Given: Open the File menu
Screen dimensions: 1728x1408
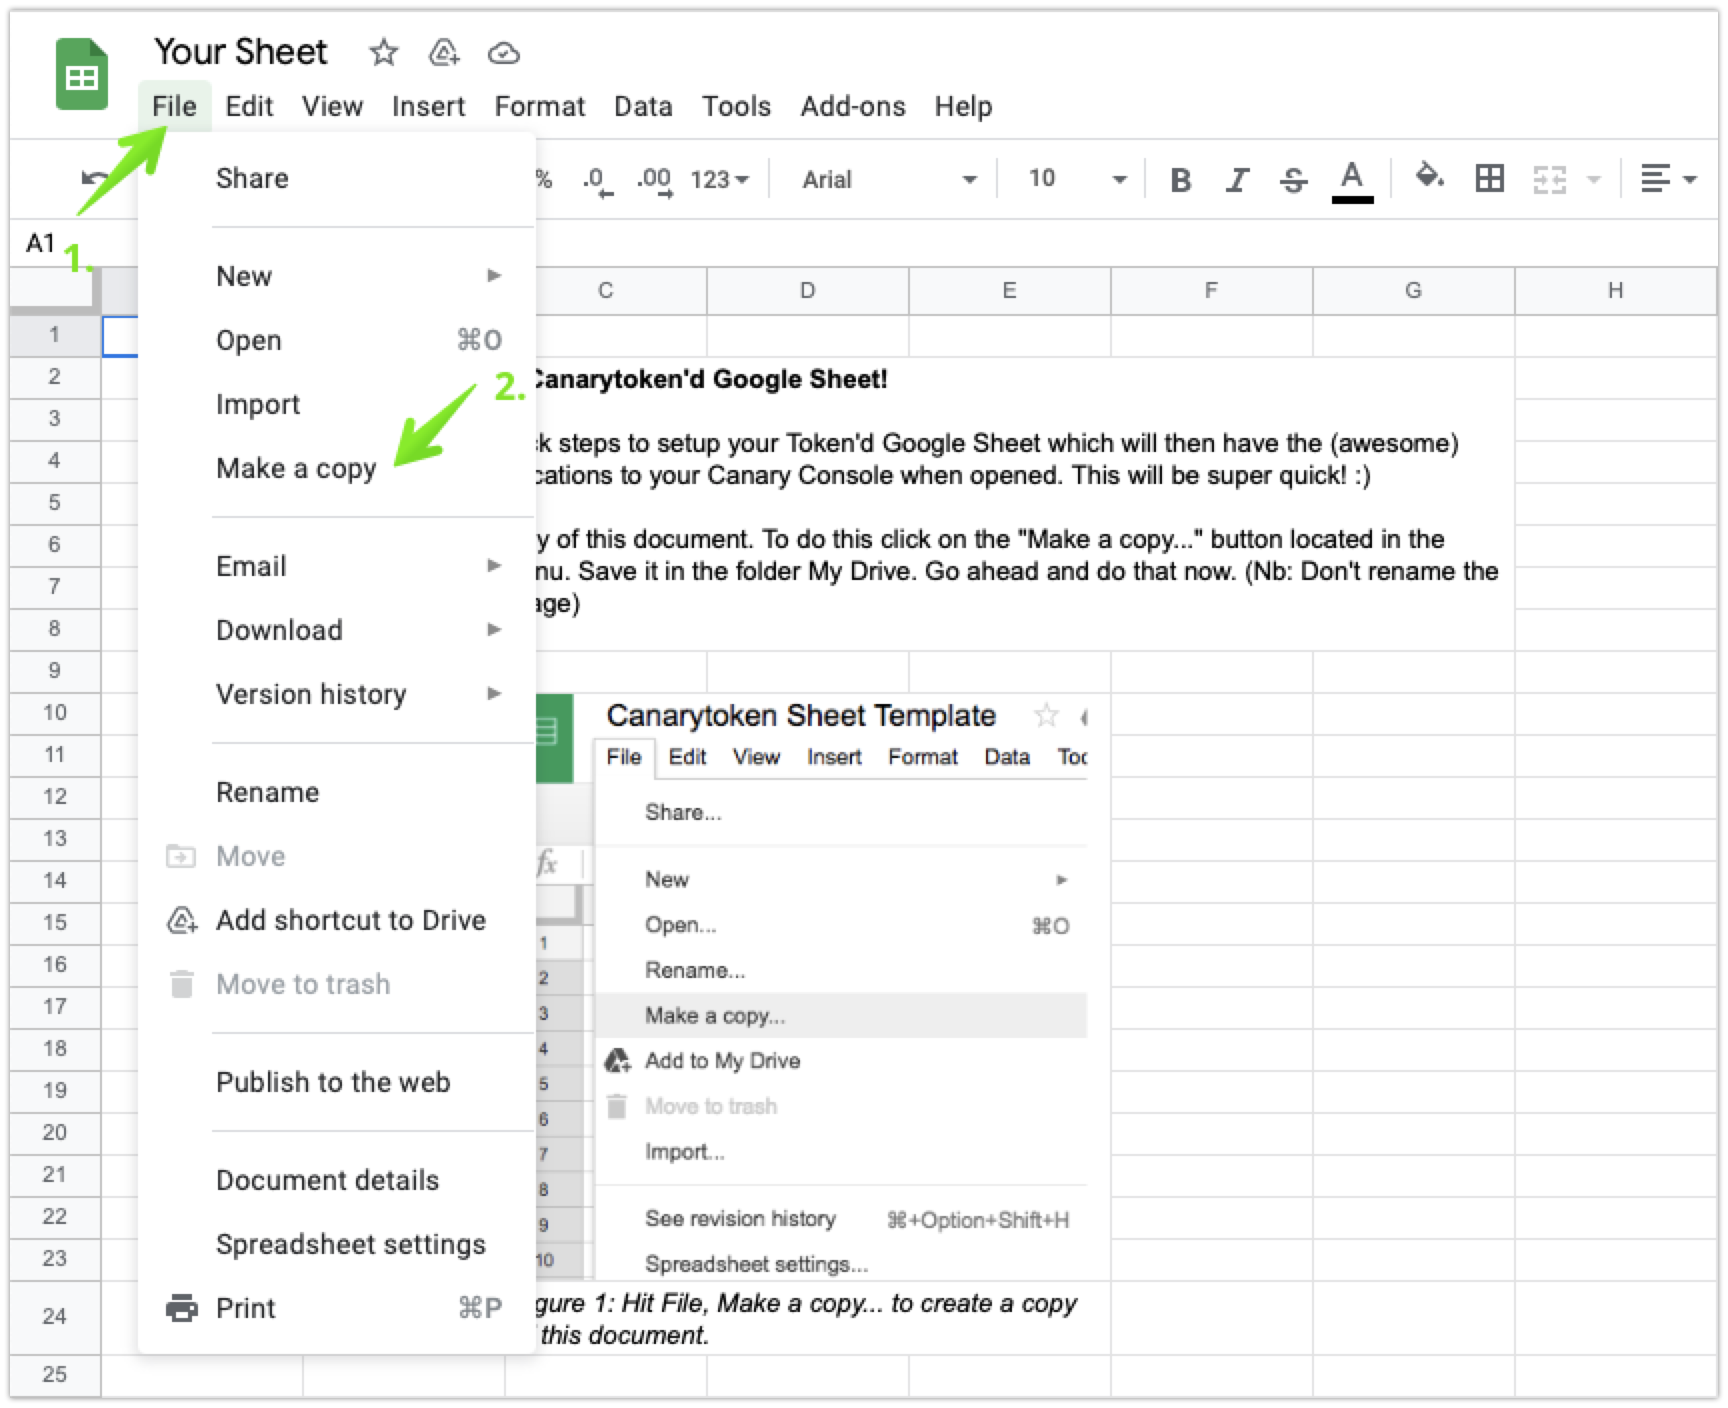Looking at the screenshot, I should pos(174,106).
